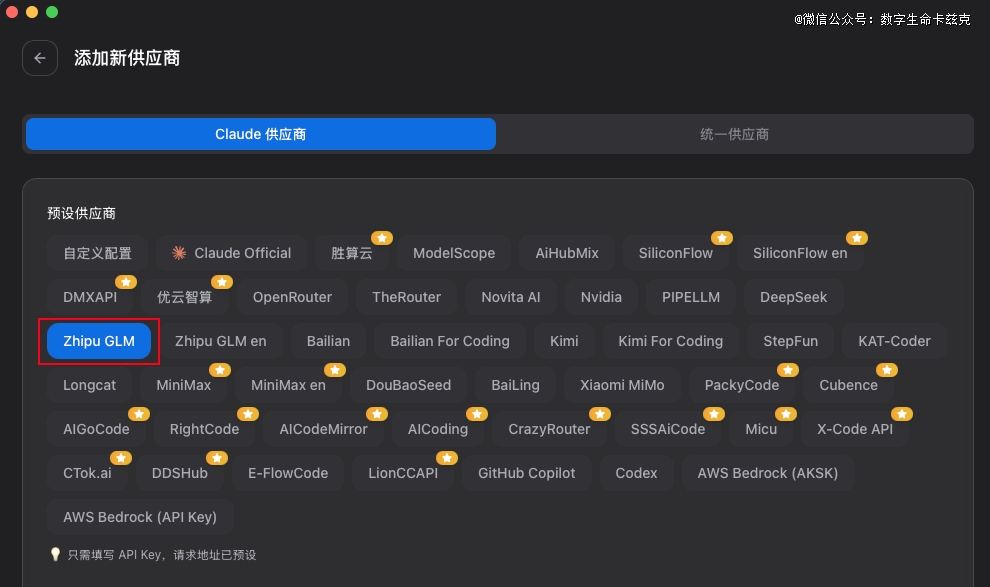Pick the Kimi For Coding preset

pyautogui.click(x=670, y=341)
